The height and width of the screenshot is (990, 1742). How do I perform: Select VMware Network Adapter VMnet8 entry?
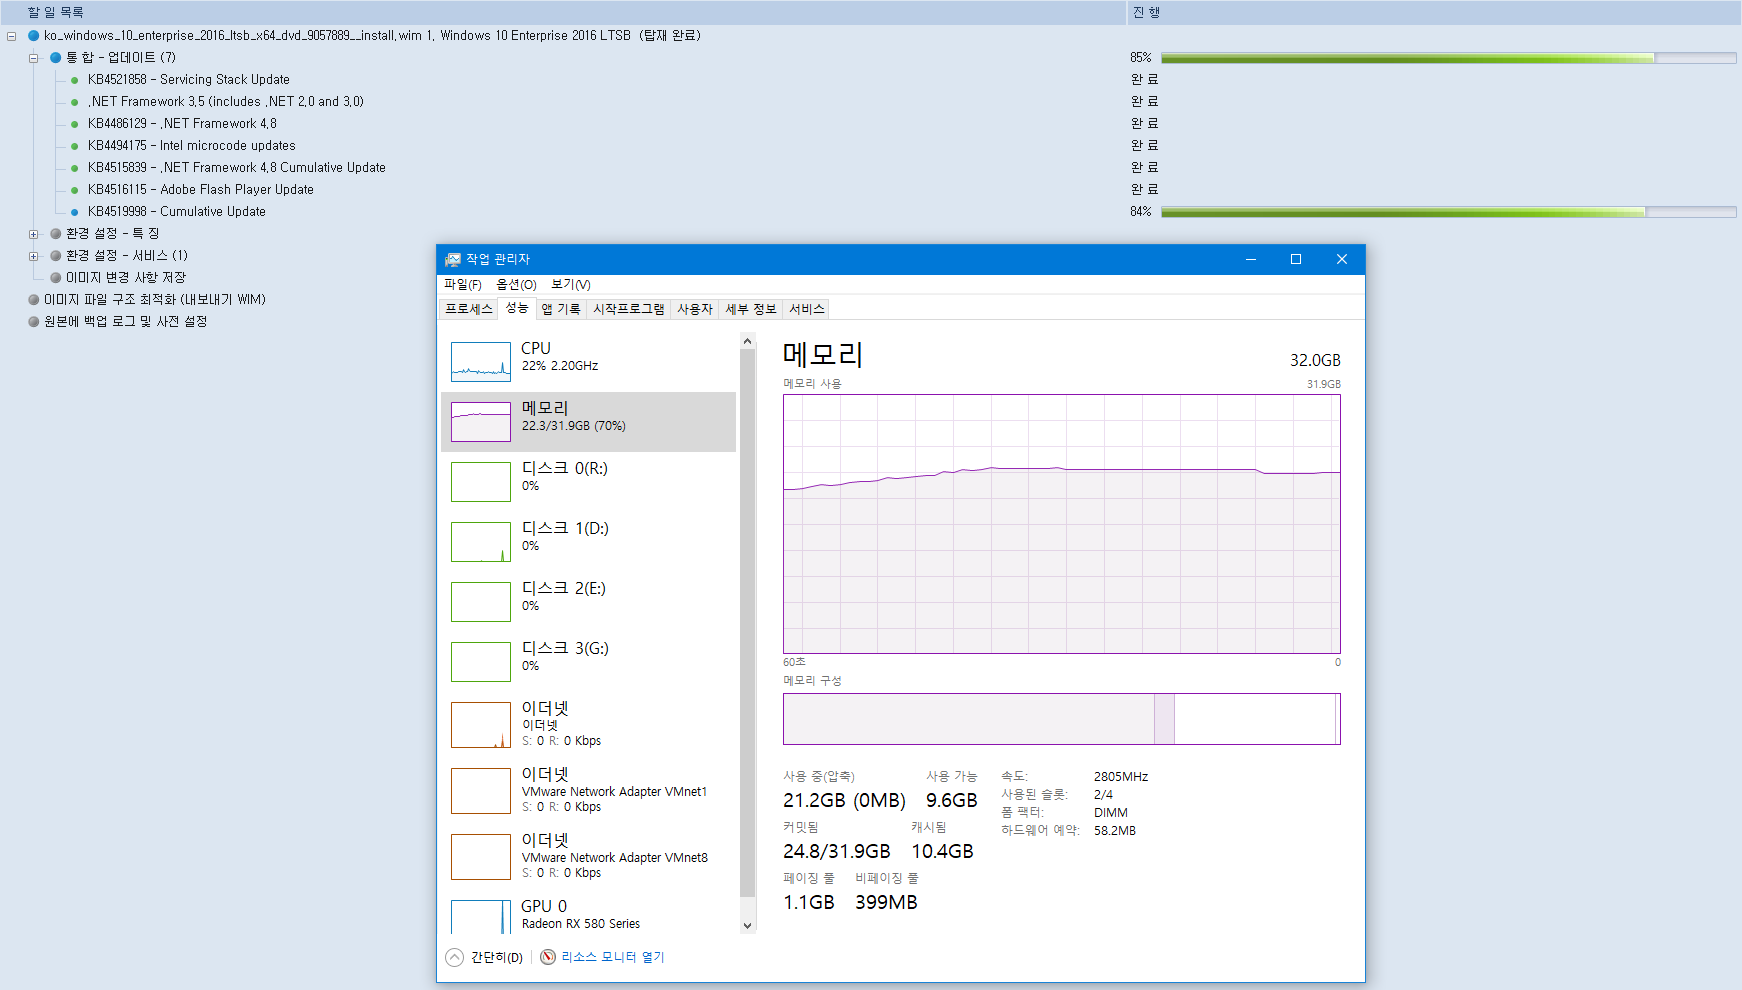coord(588,857)
